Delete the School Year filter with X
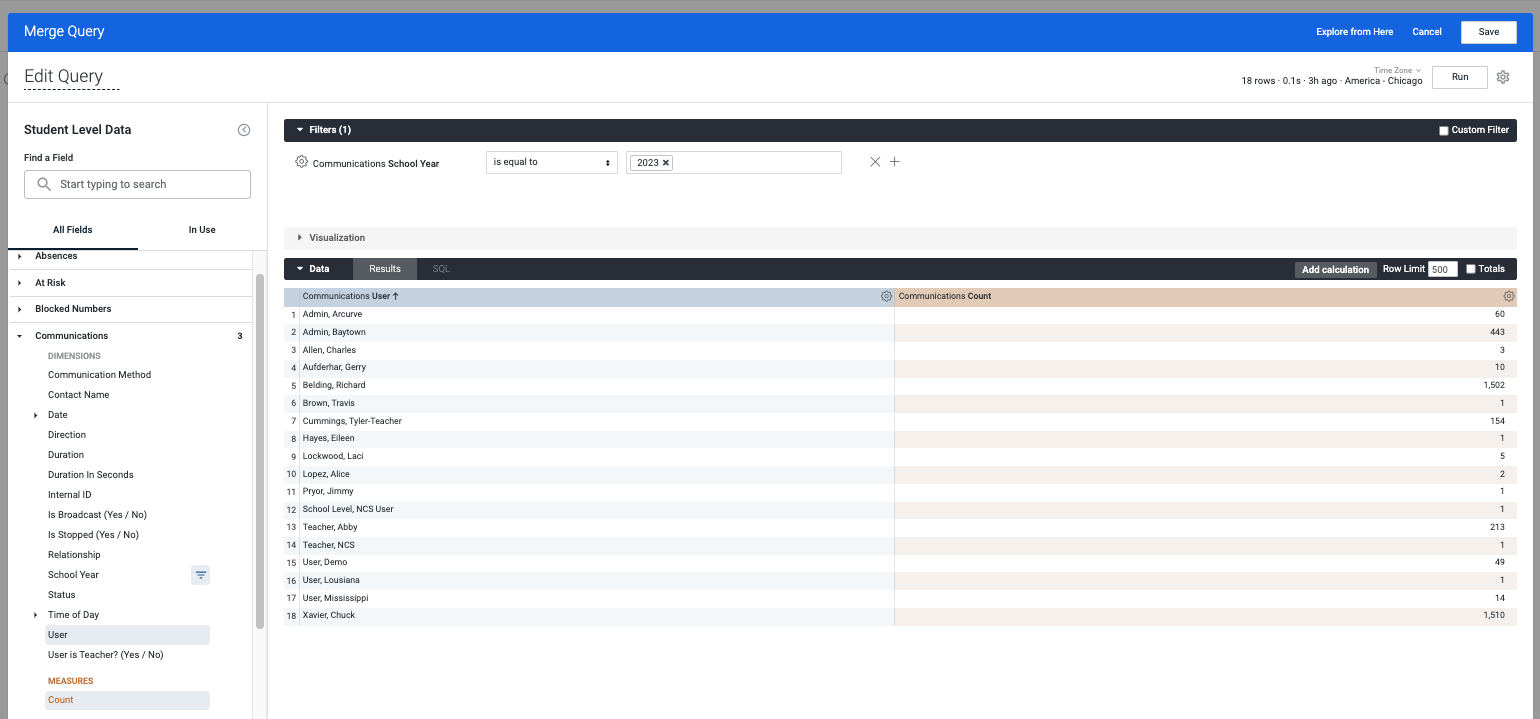The image size is (1540, 719). pyautogui.click(x=875, y=162)
